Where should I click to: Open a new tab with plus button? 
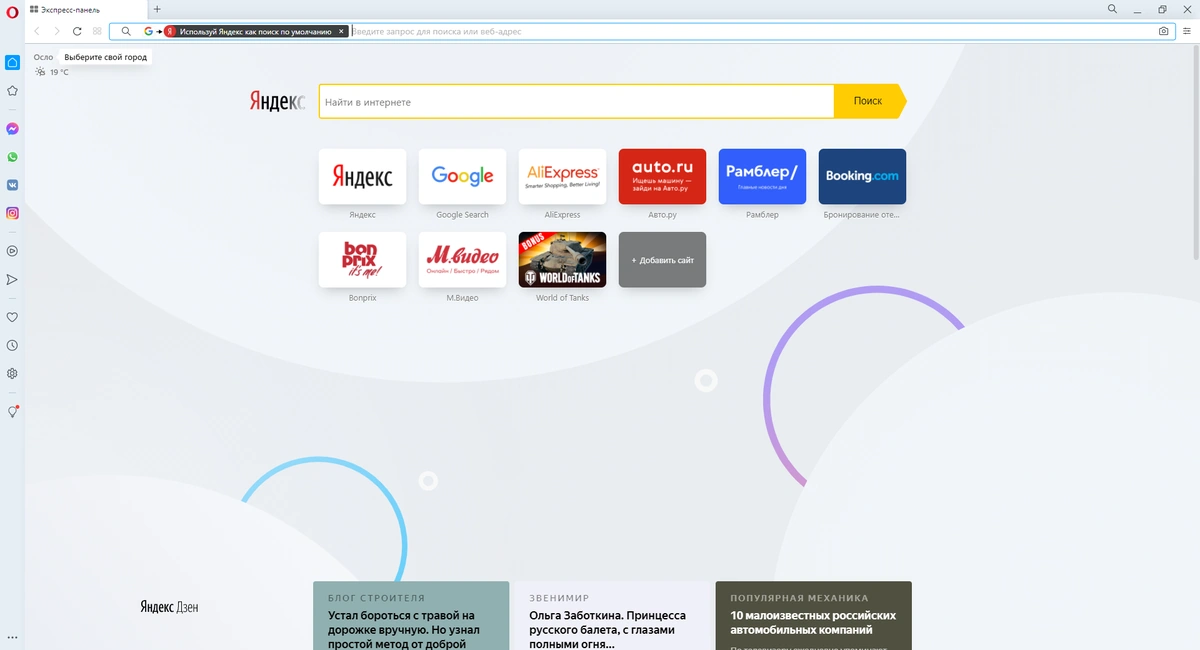pos(157,9)
